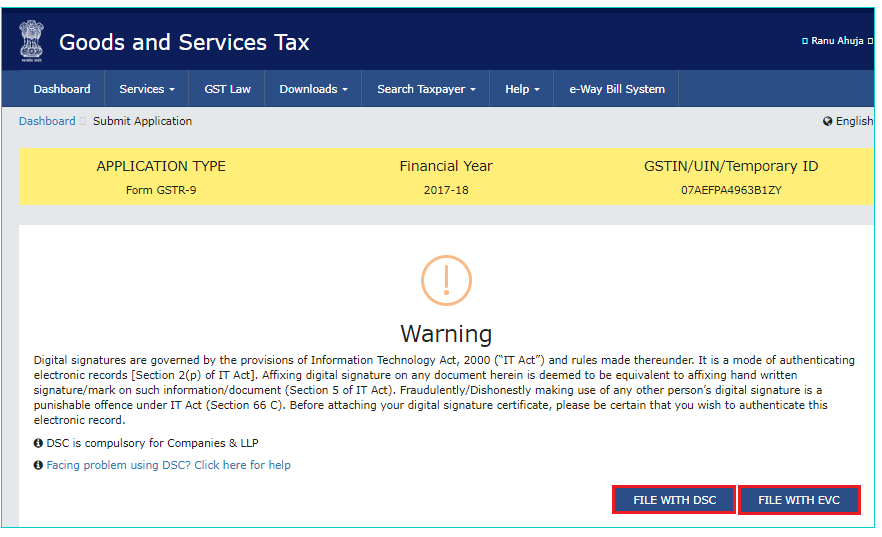882x537 pixels.
Task: Expand the Help dropdown menu
Action: click(x=522, y=89)
